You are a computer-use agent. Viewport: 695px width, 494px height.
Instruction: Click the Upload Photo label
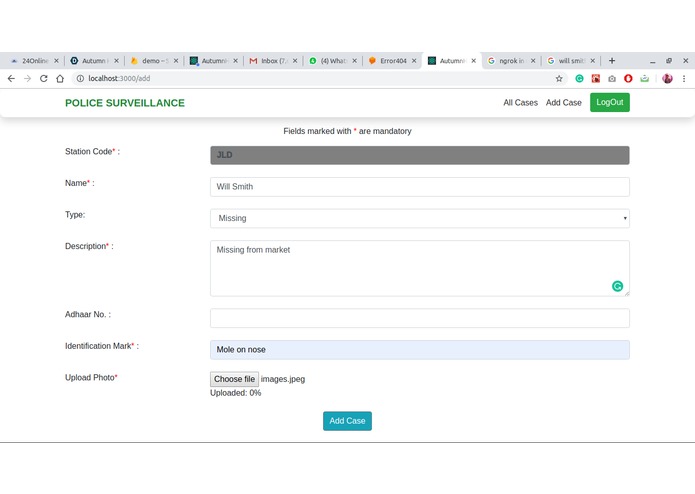91,377
